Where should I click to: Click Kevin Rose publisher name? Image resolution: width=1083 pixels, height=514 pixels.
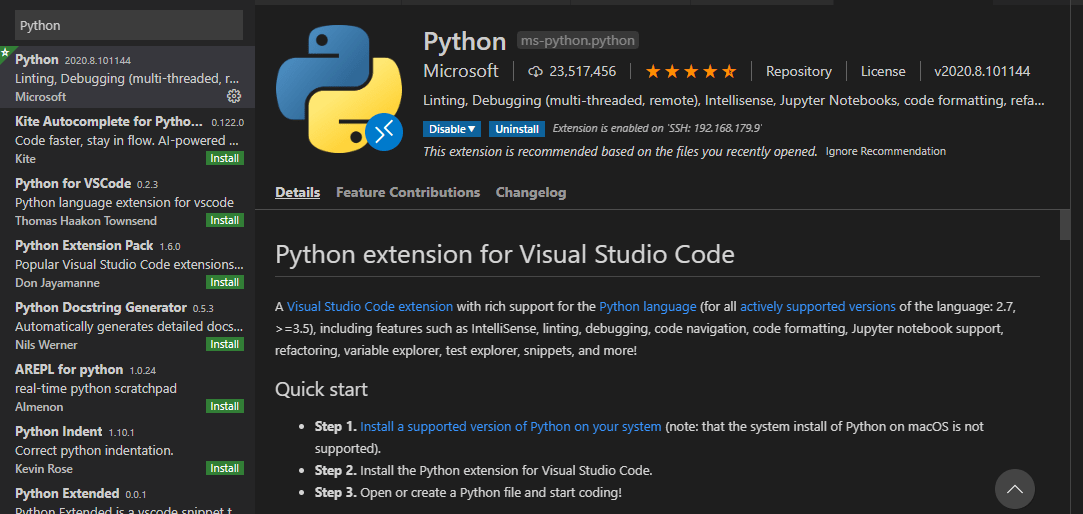(44, 468)
